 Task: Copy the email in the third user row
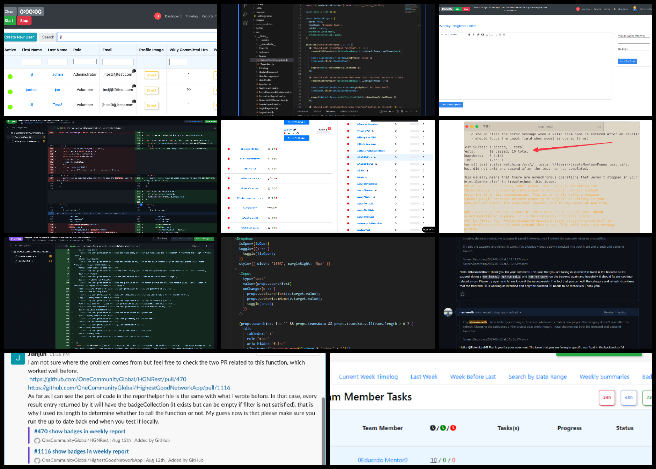pyautogui.click(x=134, y=101)
